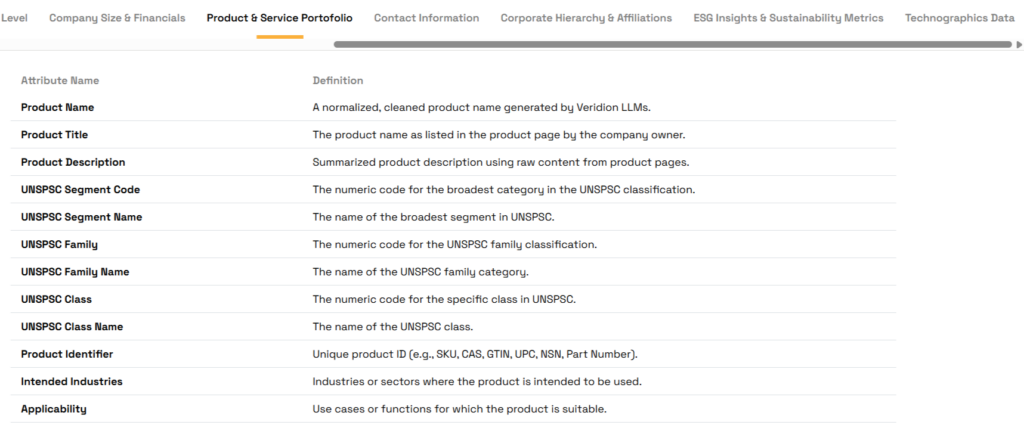Click the partially visible Level tab
Screen dimensions: 1024x425
pos(14,18)
